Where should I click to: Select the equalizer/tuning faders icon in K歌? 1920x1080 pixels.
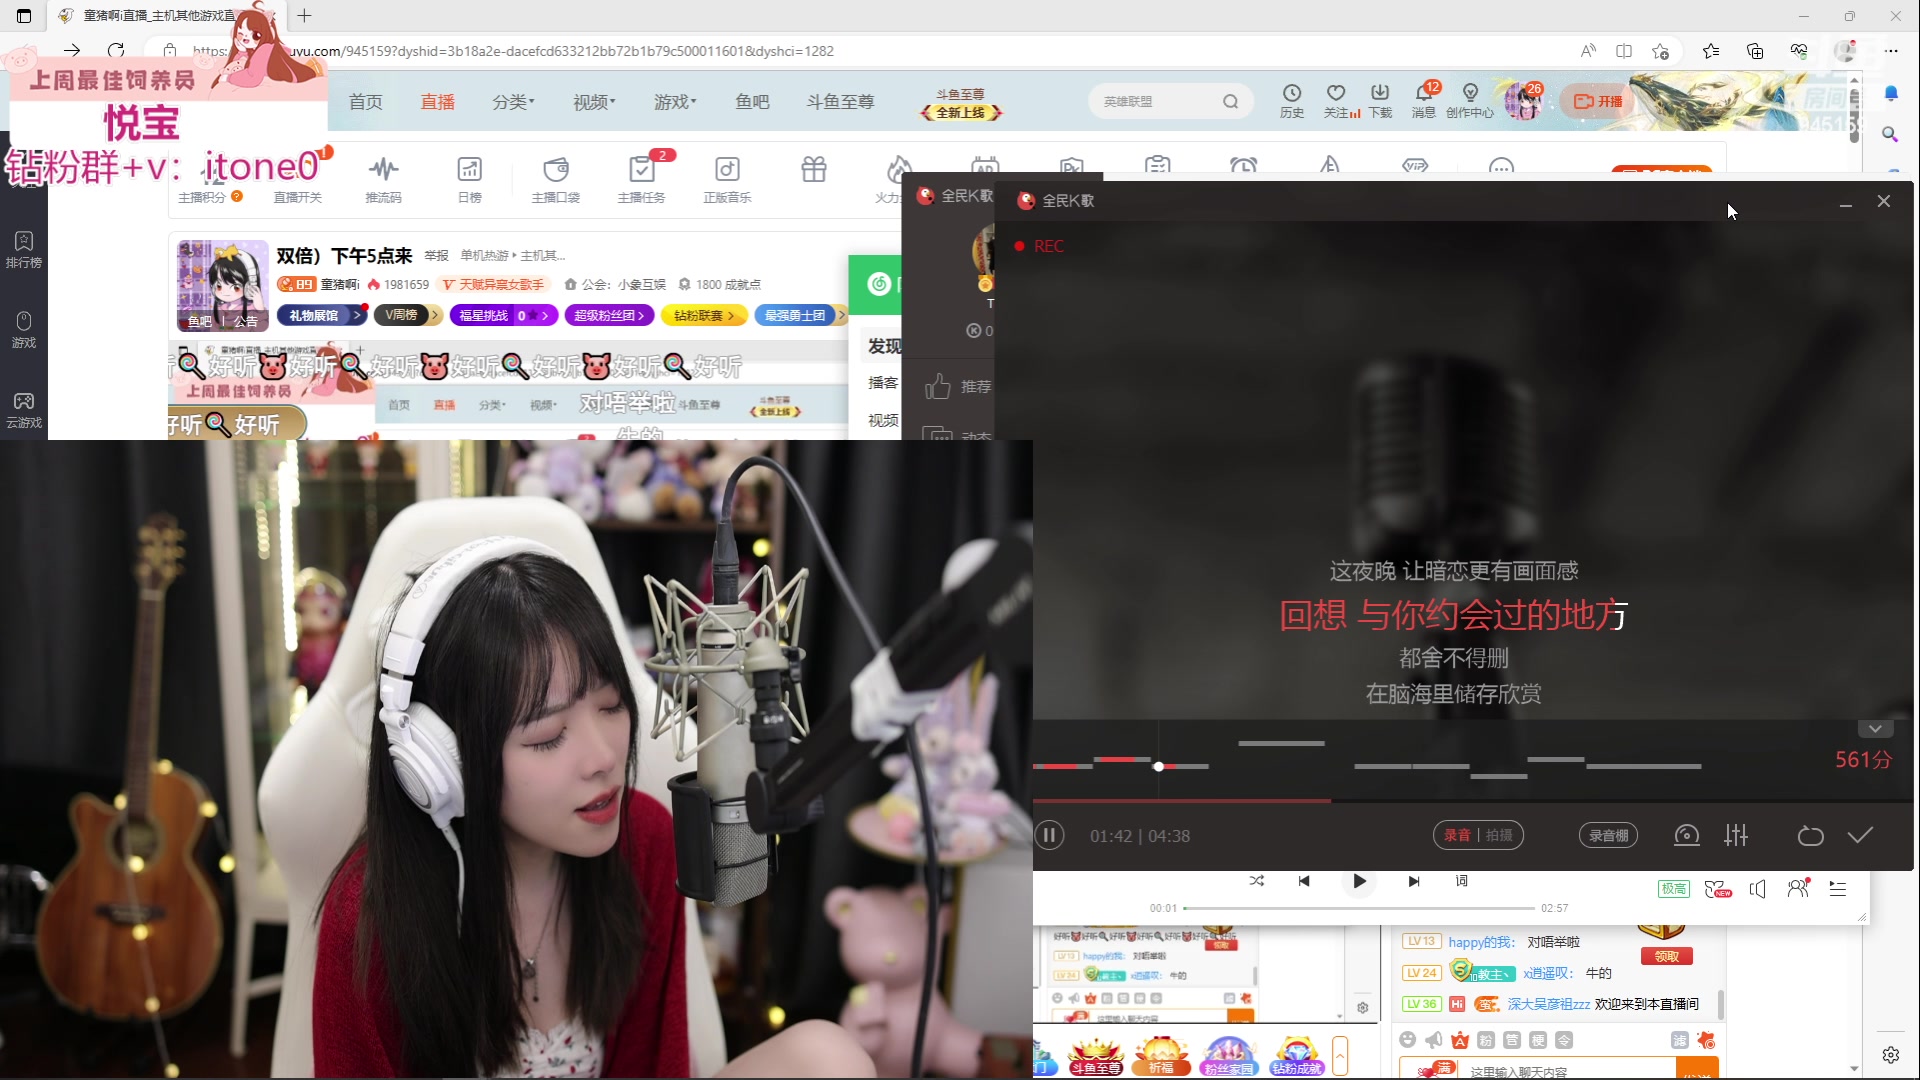1737,835
